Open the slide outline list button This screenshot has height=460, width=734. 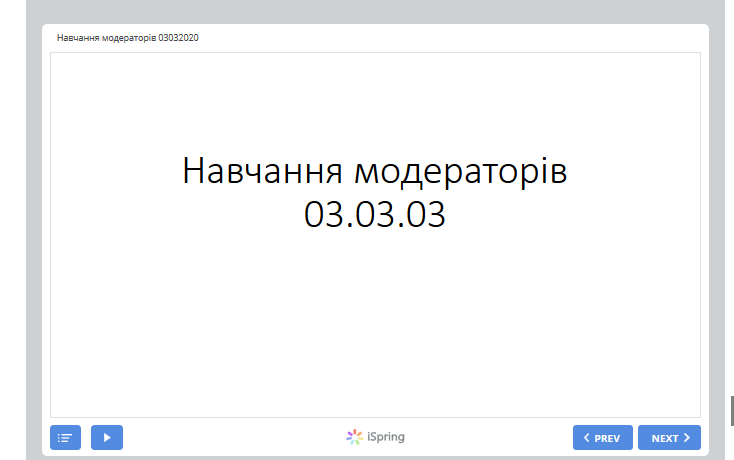pos(65,438)
